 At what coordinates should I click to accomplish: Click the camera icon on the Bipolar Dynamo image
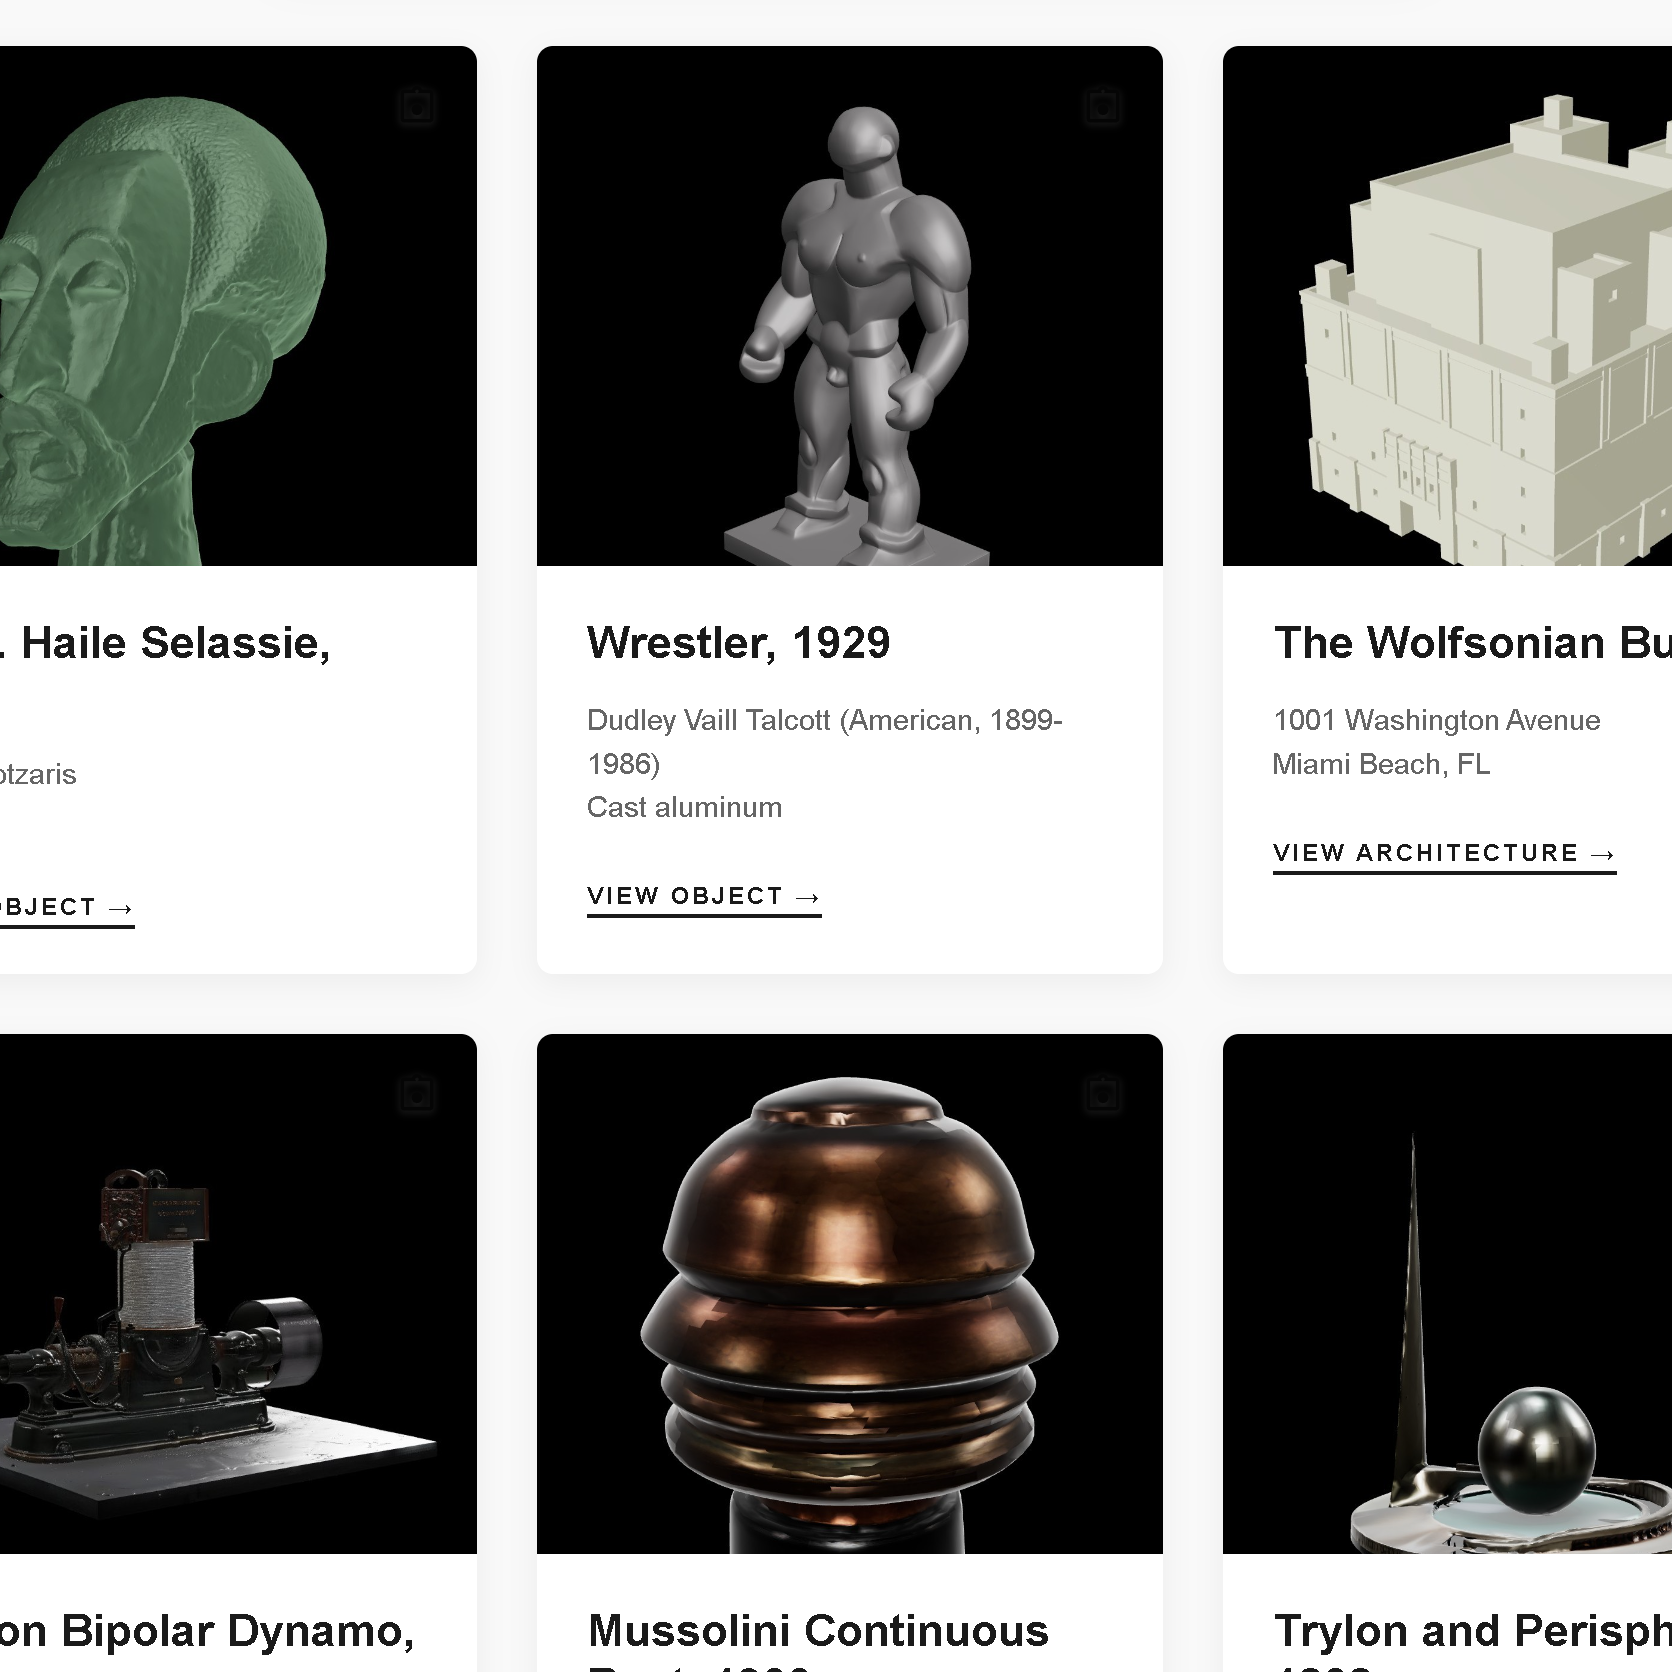click(x=416, y=1094)
